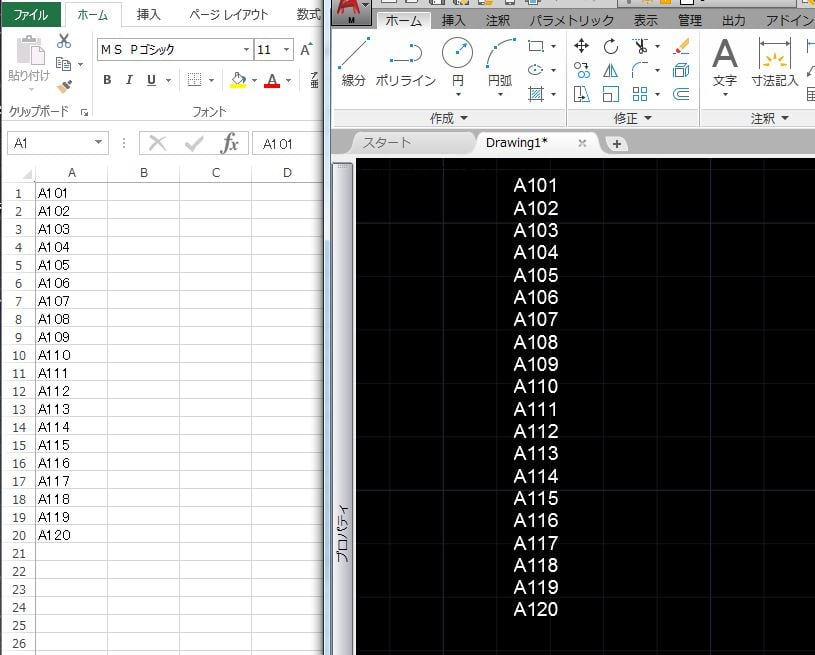Click the Mirror tool icon
This screenshot has width=815, height=655.
click(x=611, y=70)
